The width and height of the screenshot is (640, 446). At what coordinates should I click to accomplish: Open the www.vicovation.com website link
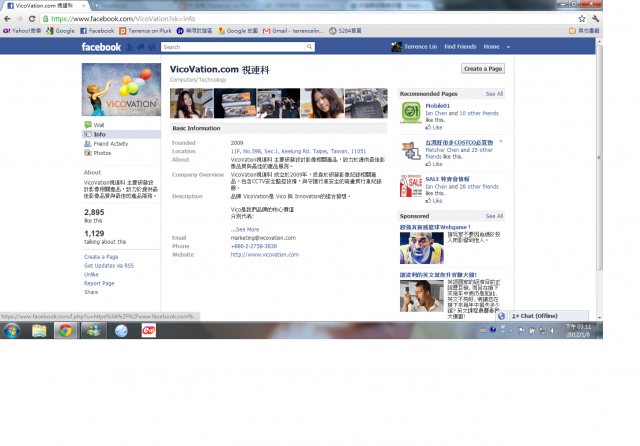pos(265,255)
